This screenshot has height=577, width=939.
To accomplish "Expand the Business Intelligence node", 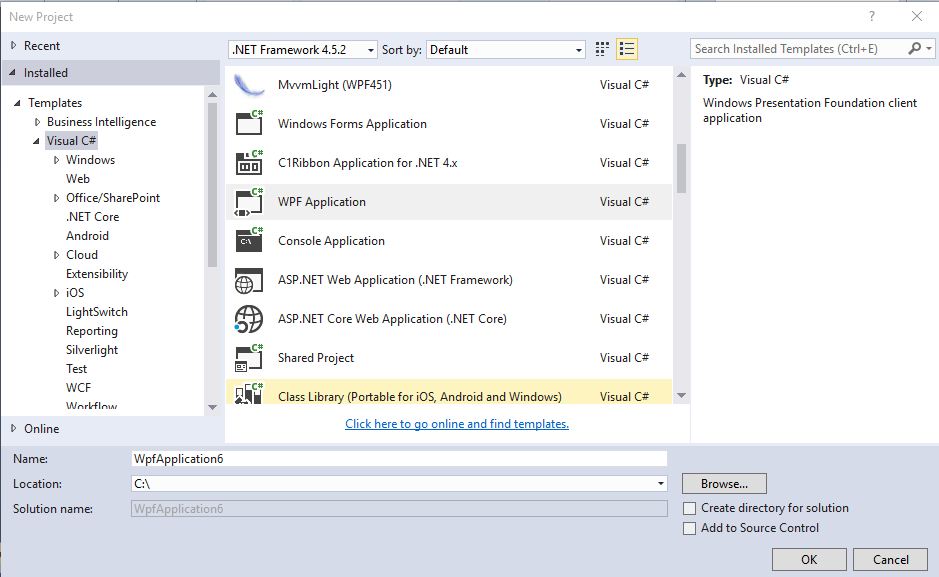I will point(37,122).
